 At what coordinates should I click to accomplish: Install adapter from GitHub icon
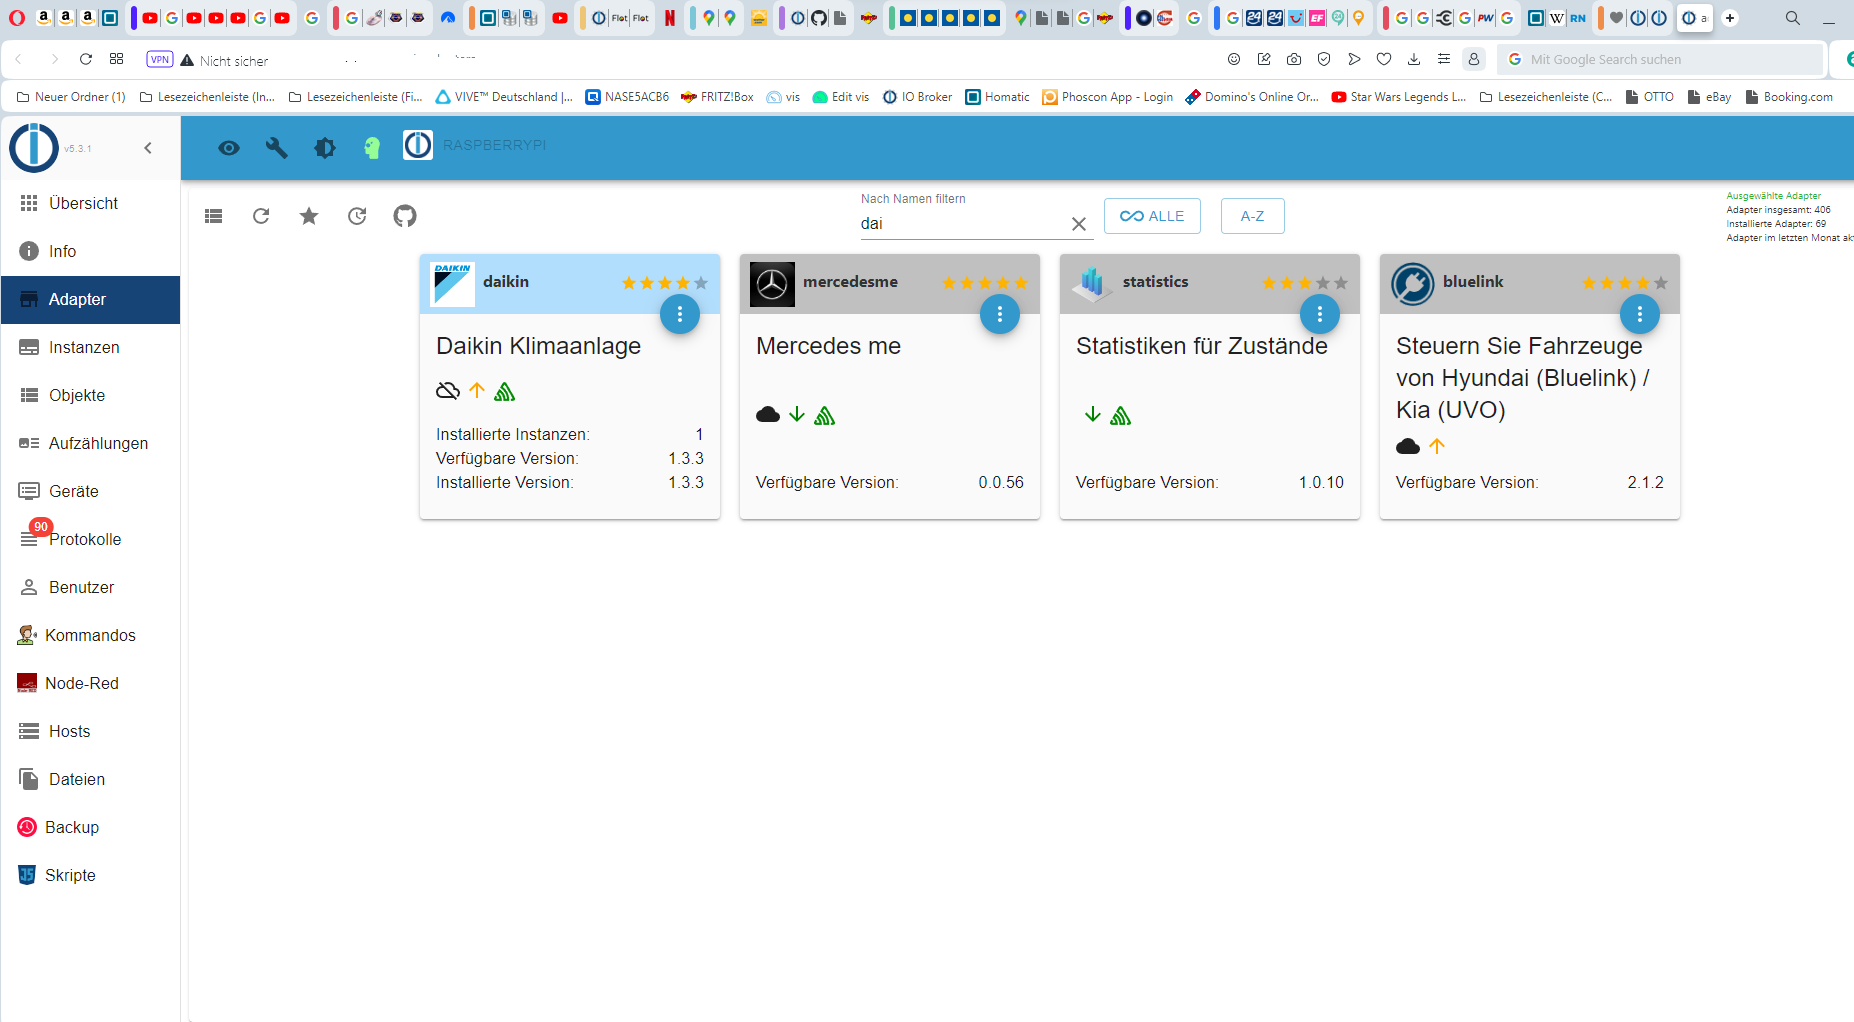click(x=405, y=216)
